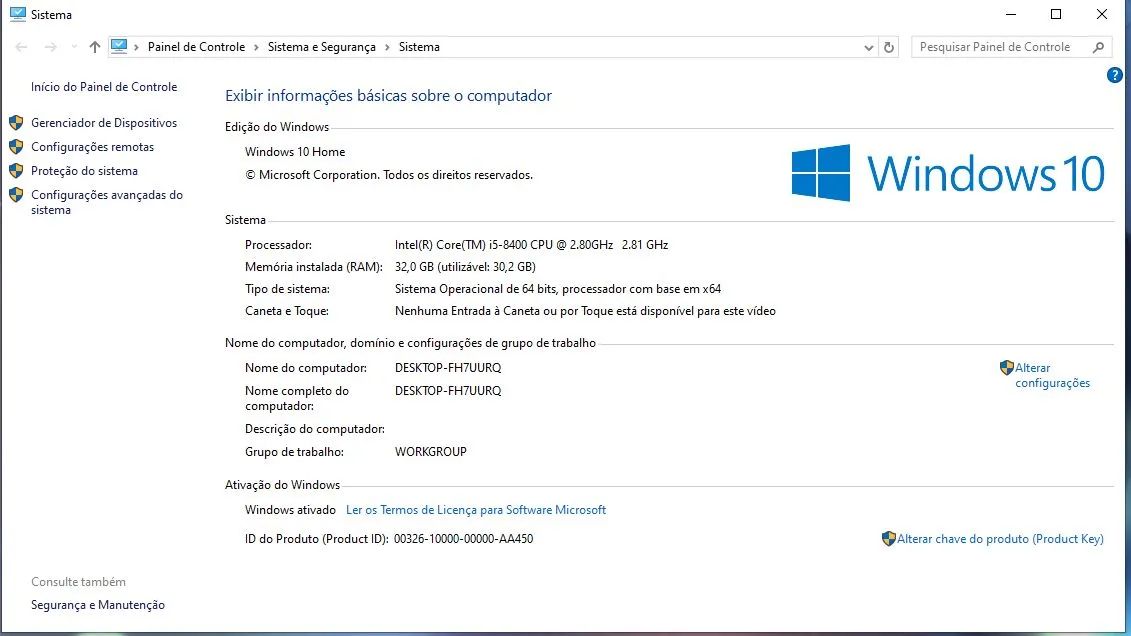Click the forward navigation arrow

50,47
